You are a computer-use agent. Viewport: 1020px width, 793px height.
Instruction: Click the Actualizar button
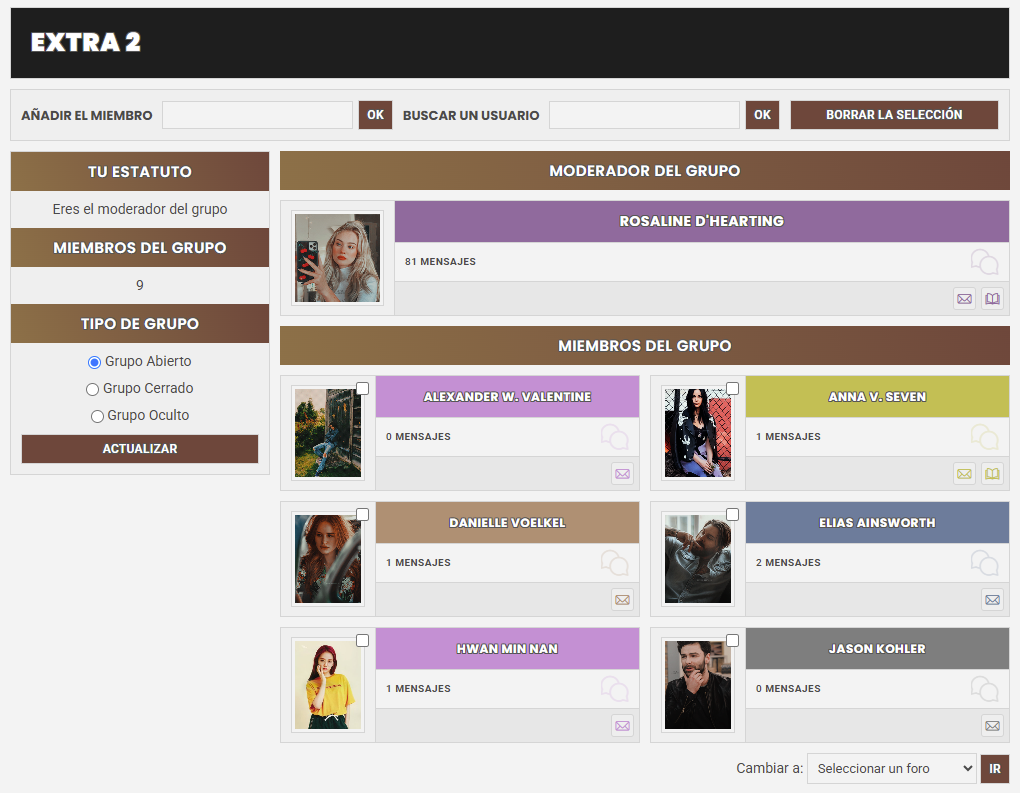pyautogui.click(x=140, y=449)
